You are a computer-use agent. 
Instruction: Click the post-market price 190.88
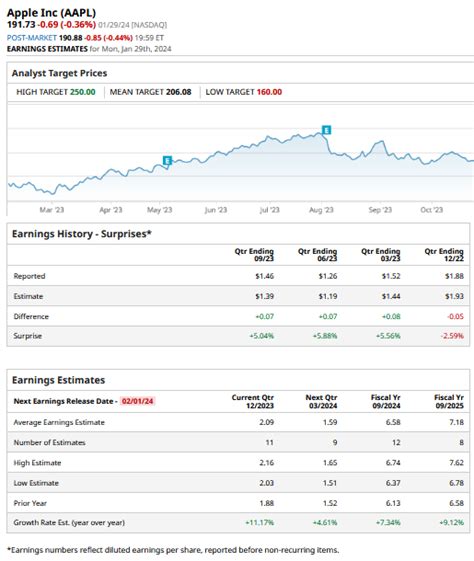pos(70,38)
